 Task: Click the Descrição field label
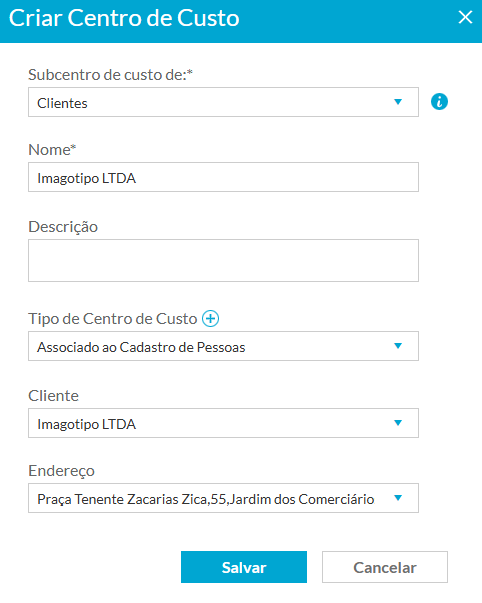click(x=63, y=227)
